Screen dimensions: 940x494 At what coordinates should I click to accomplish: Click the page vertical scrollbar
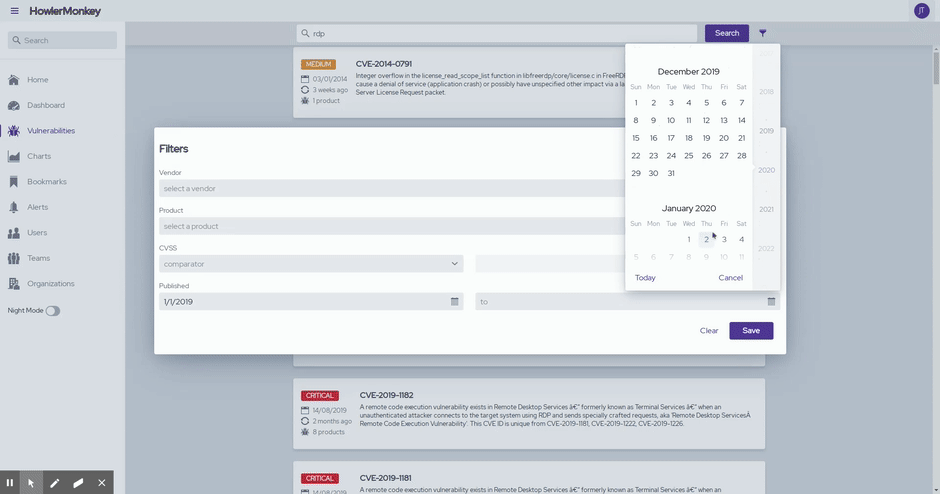pos(936,66)
